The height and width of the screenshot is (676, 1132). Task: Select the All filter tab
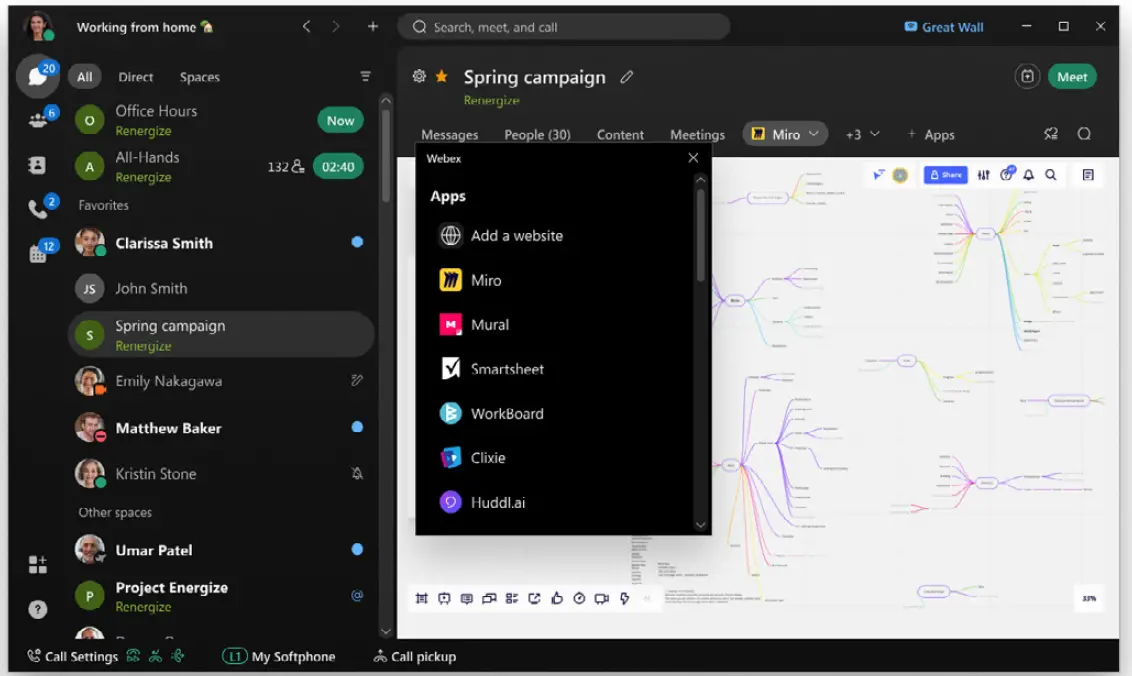point(84,77)
